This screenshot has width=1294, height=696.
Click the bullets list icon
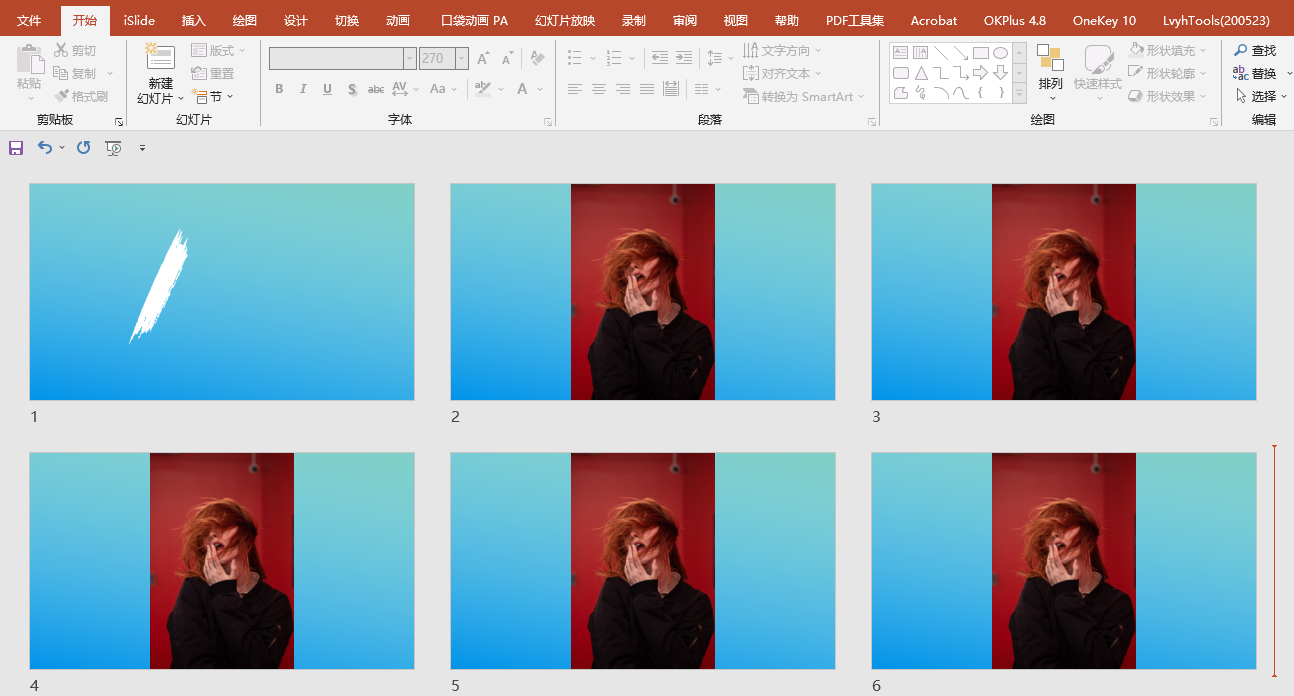tap(574, 59)
